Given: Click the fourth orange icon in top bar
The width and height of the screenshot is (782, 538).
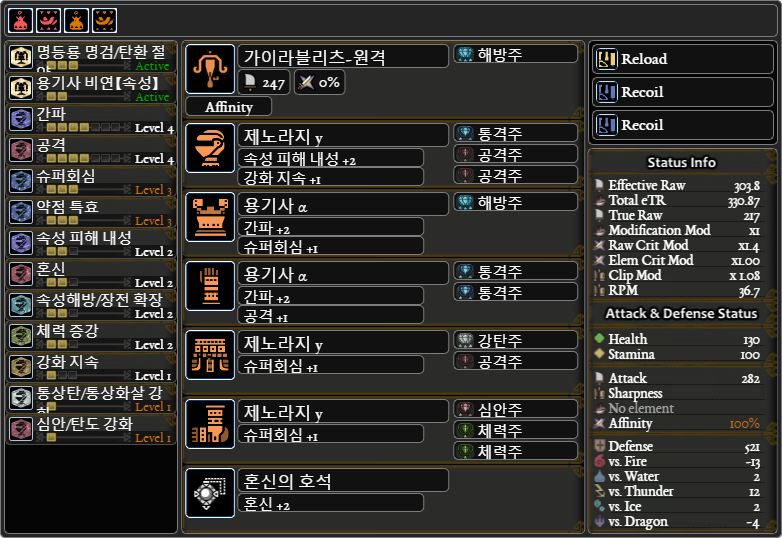Looking at the screenshot, I should coord(104,20).
